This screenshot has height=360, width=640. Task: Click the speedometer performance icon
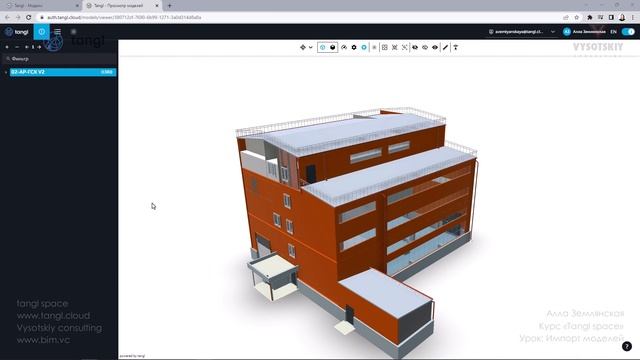[x=344, y=47]
